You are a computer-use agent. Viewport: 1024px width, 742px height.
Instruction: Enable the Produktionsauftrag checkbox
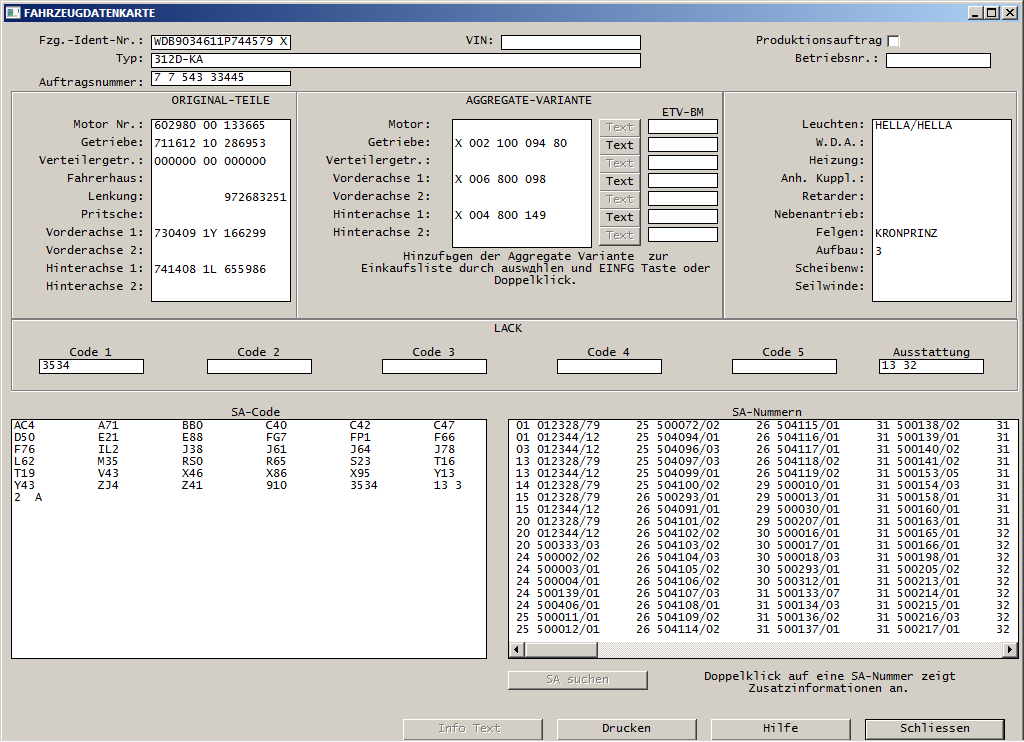click(893, 41)
